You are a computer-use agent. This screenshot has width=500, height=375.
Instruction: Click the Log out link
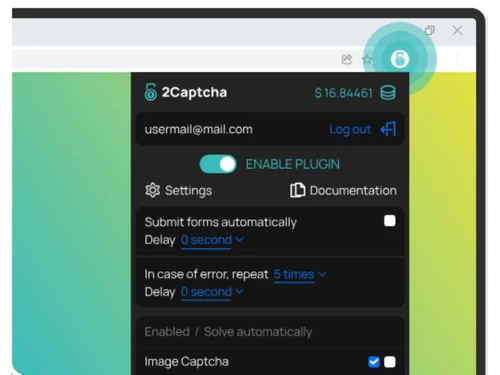(350, 129)
